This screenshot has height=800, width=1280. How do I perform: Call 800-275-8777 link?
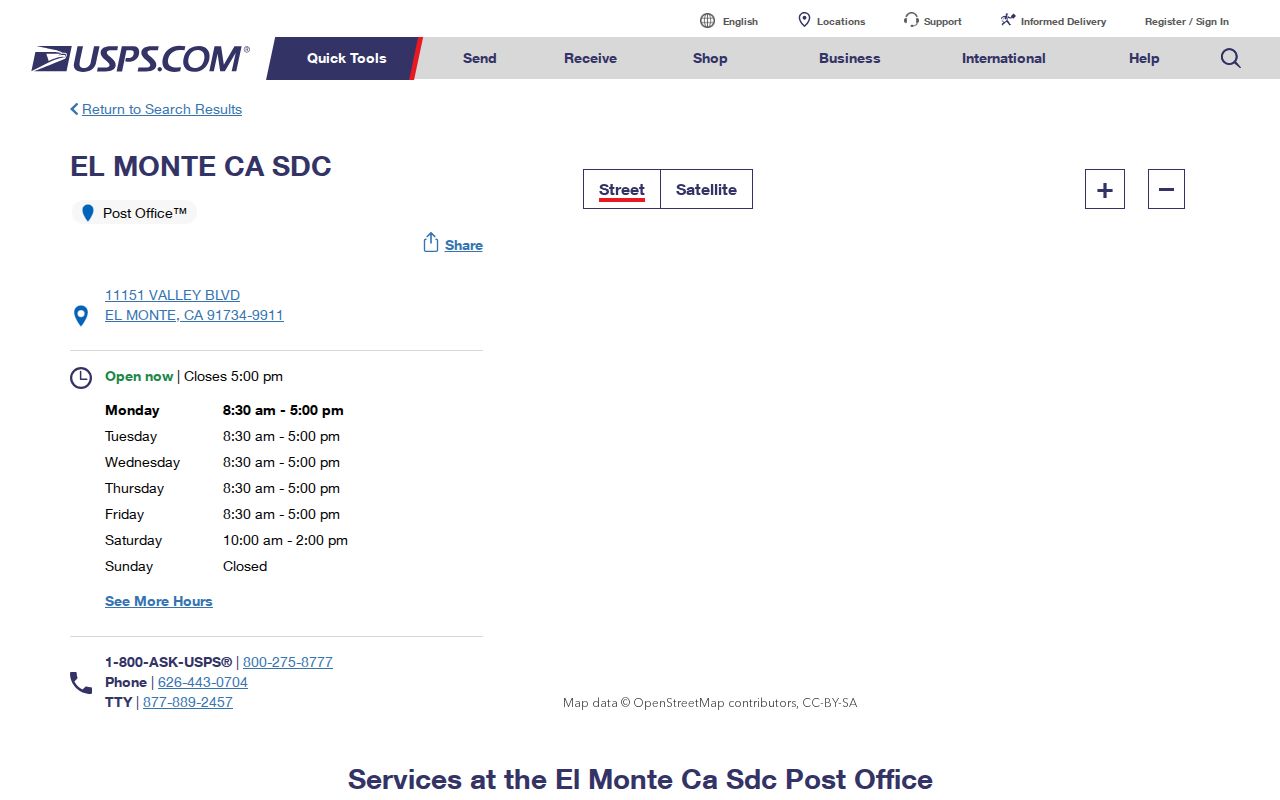[x=288, y=662]
